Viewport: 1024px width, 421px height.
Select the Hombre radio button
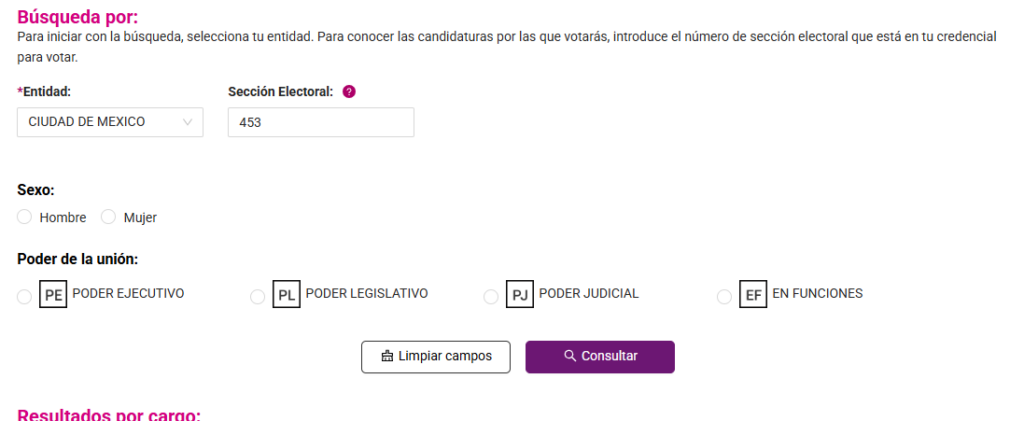[x=24, y=217]
